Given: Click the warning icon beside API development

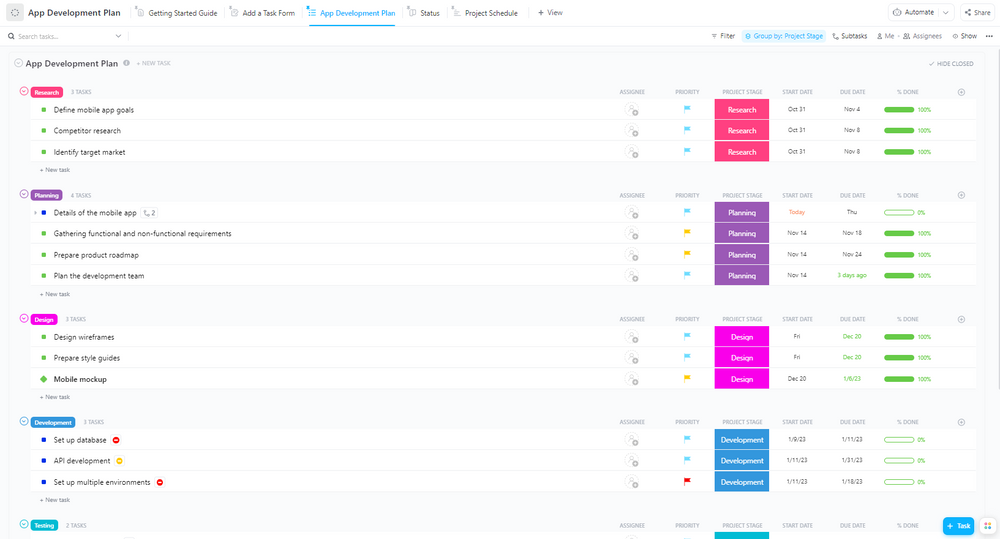Looking at the screenshot, I should pyautogui.click(x=120, y=461).
